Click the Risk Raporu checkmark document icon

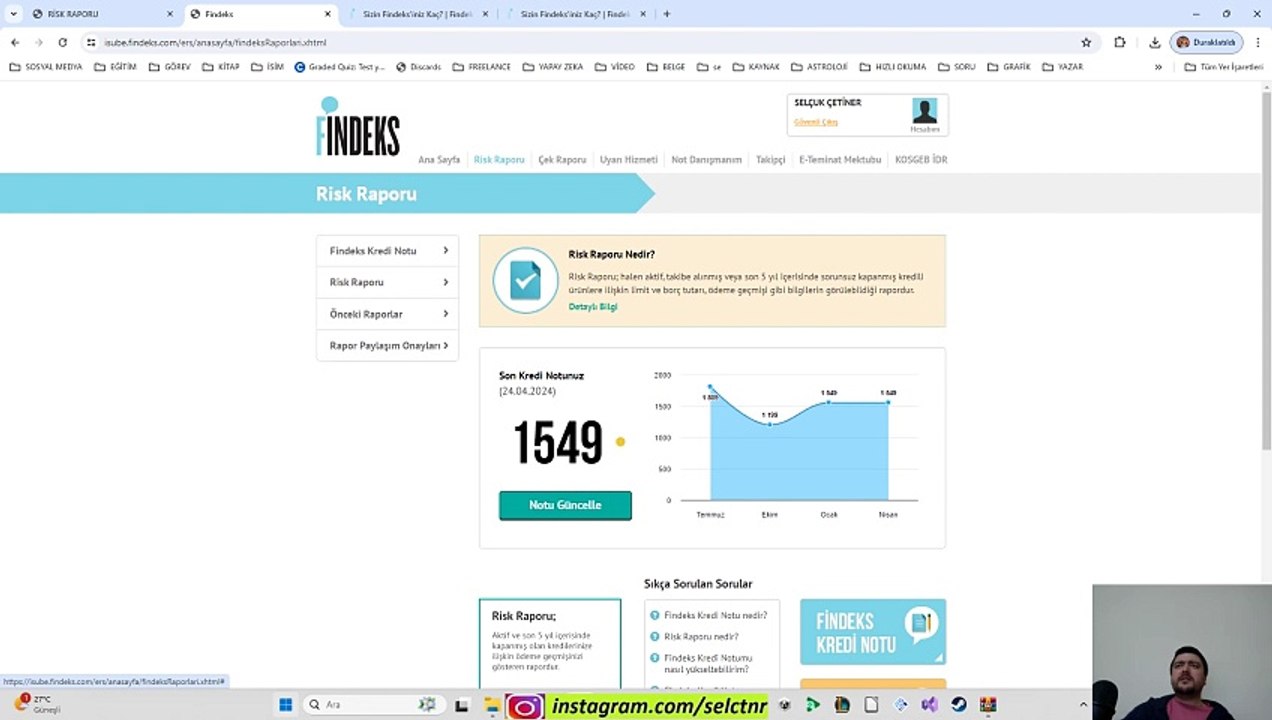coord(525,281)
